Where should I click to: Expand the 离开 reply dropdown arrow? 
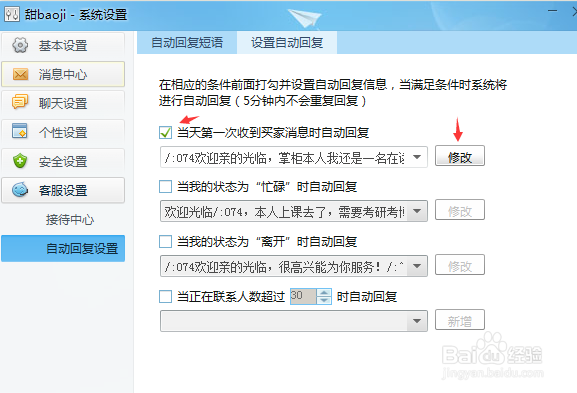point(417,266)
